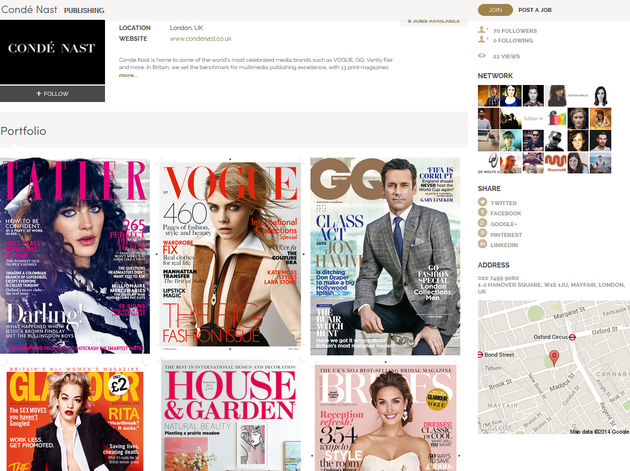Image resolution: width=630 pixels, height=471 pixels.
Task: Open the GQ magazine cover
Action: (385, 256)
